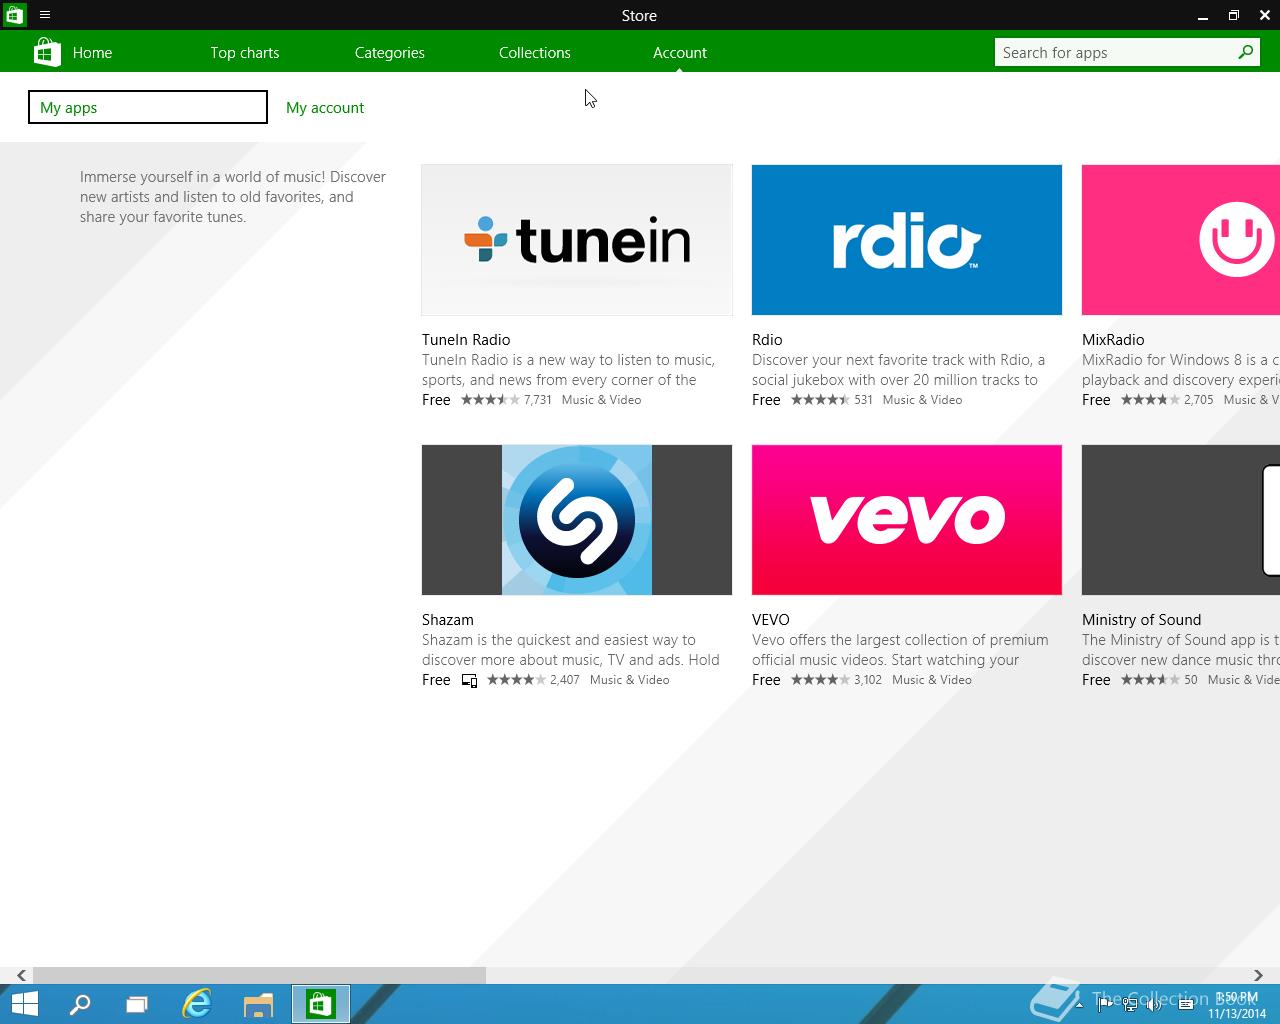Click the horizontal scrollbar thumb
1280x1024 pixels.
pos(259,975)
